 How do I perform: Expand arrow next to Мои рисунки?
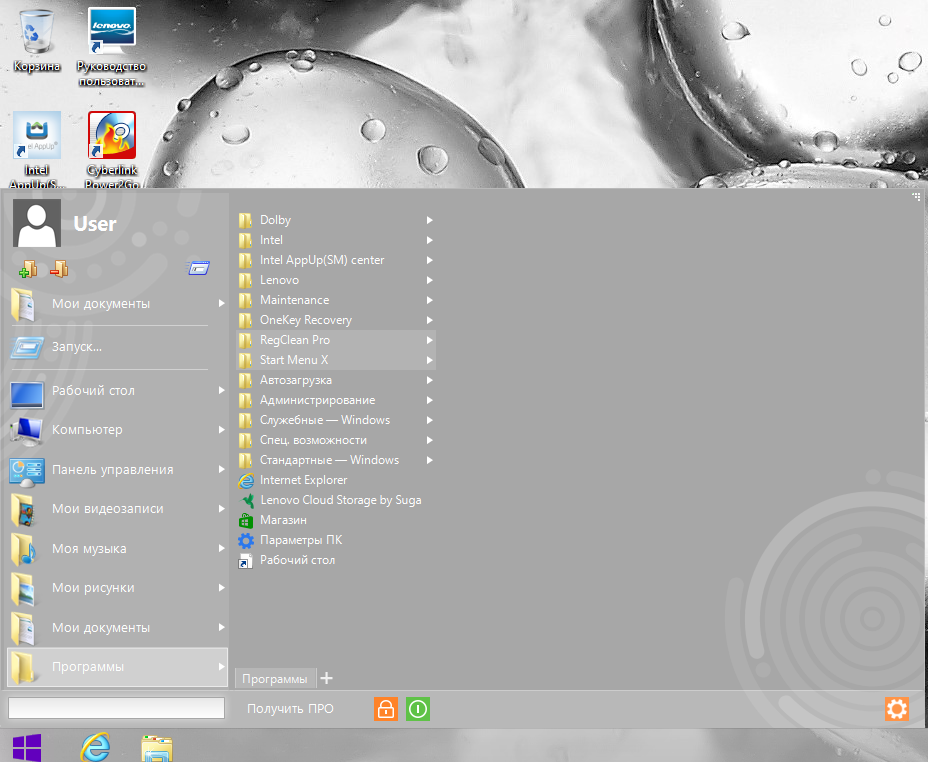[221, 587]
